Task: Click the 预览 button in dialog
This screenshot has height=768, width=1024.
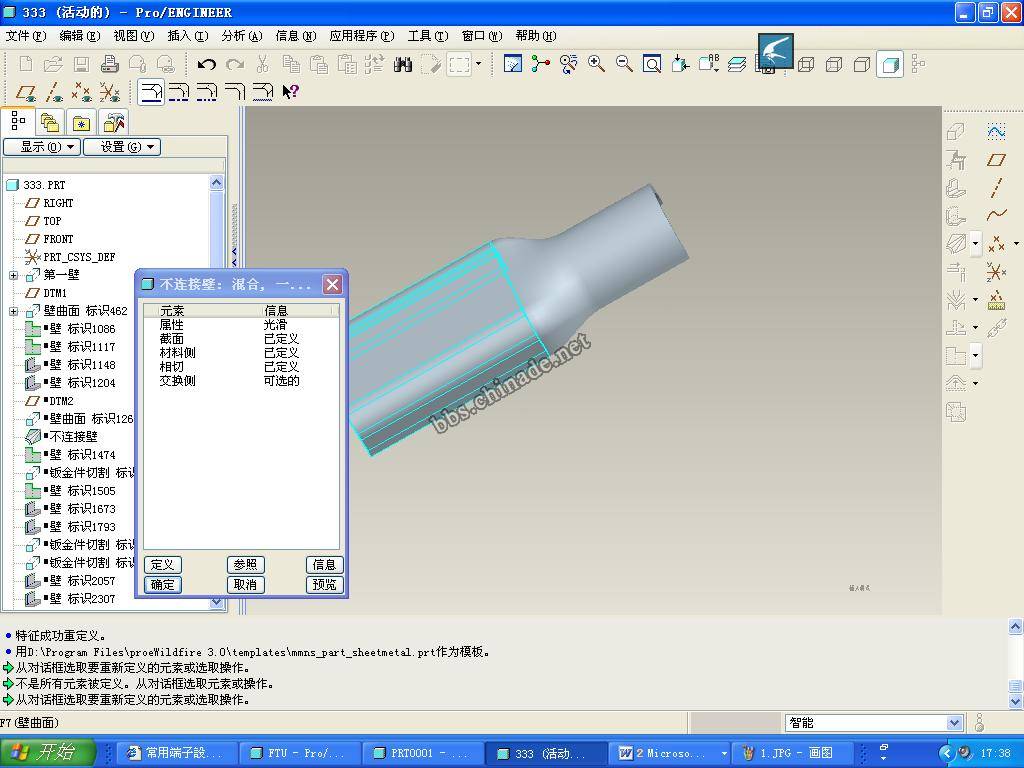Action: point(324,585)
